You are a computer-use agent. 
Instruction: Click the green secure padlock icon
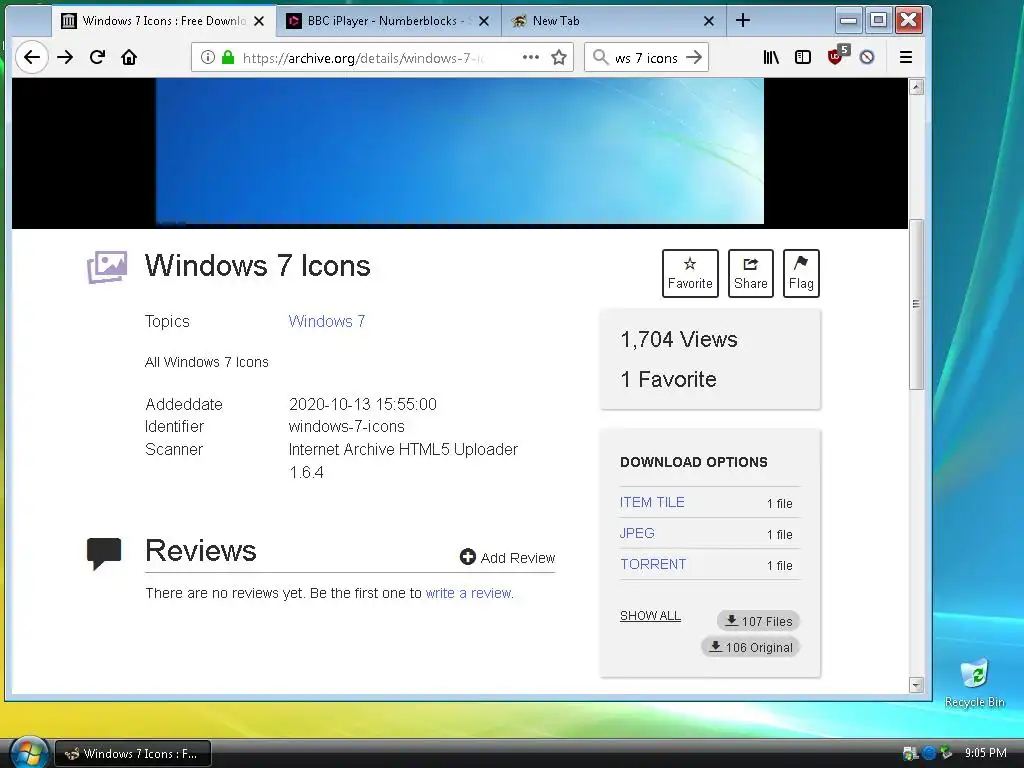(228, 57)
